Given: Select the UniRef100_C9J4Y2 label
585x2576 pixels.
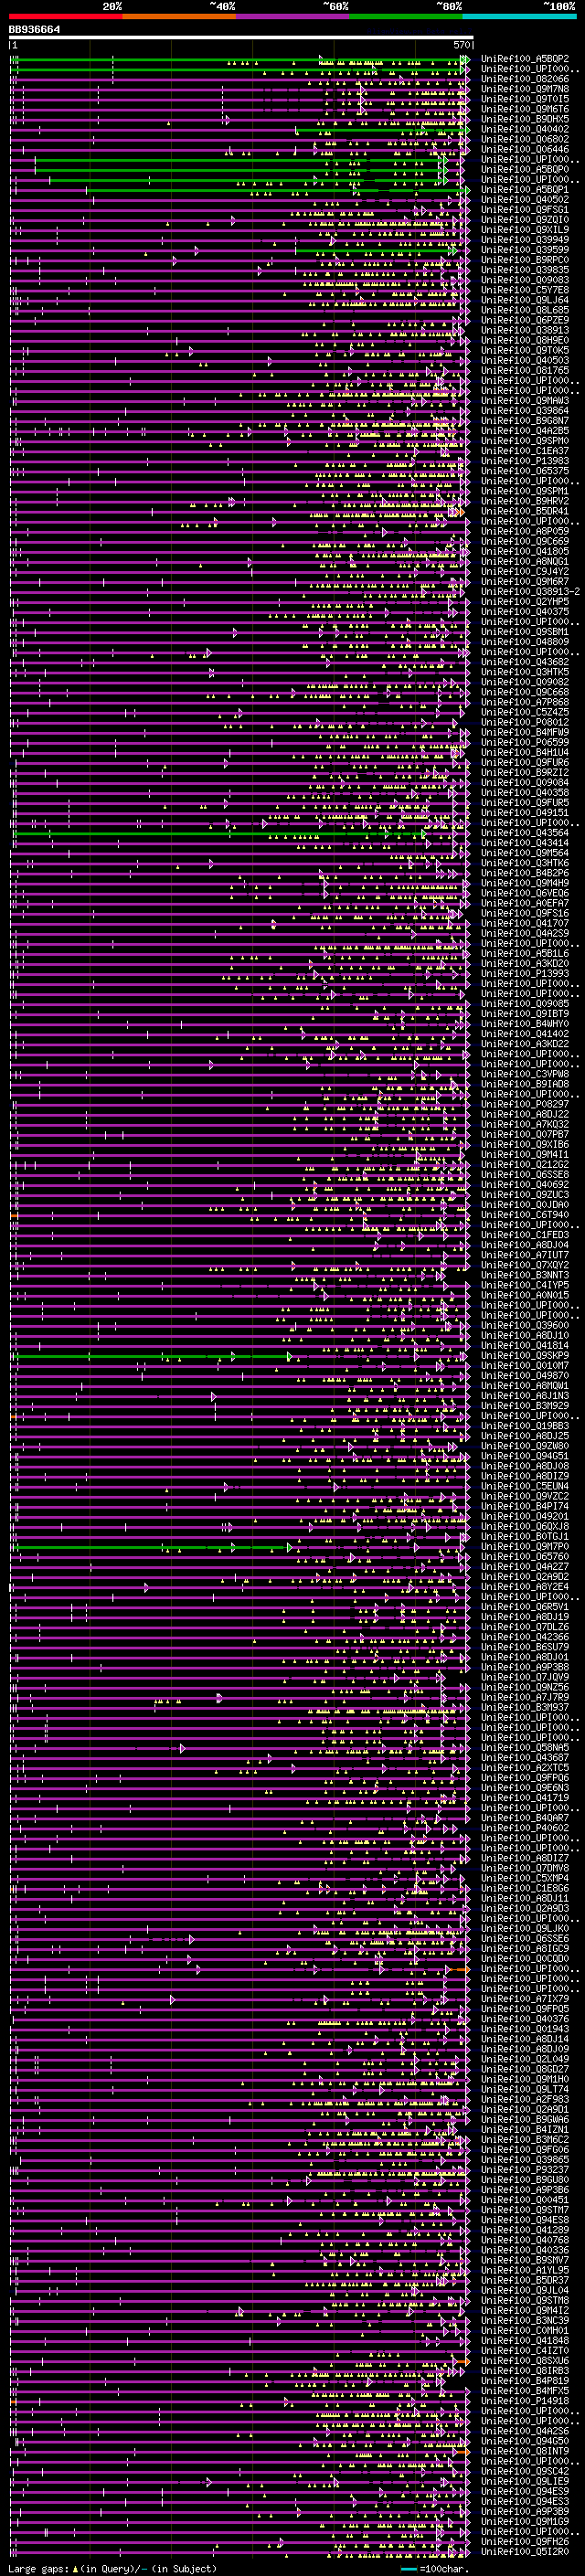Looking at the screenshot, I should coord(525,571).
